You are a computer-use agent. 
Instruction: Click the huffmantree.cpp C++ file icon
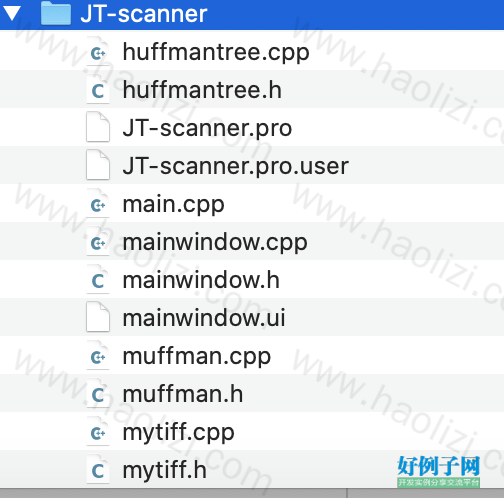coord(98,51)
